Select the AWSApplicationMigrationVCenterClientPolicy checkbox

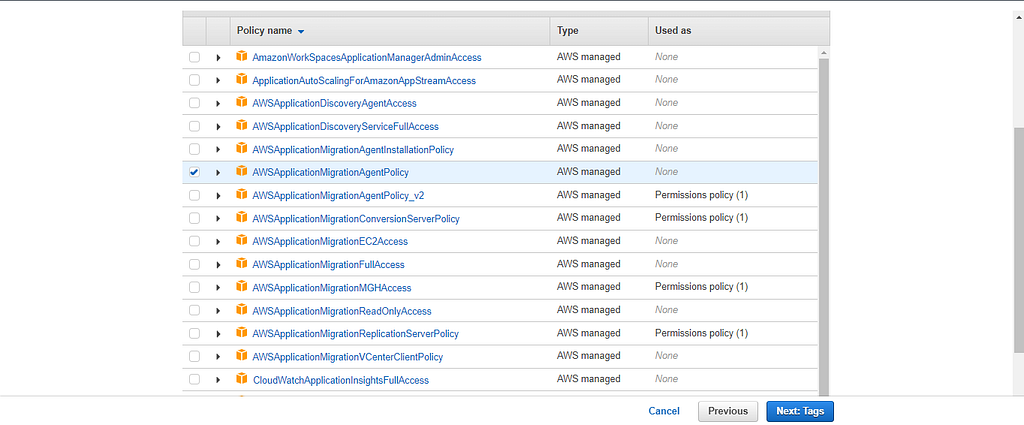click(194, 356)
